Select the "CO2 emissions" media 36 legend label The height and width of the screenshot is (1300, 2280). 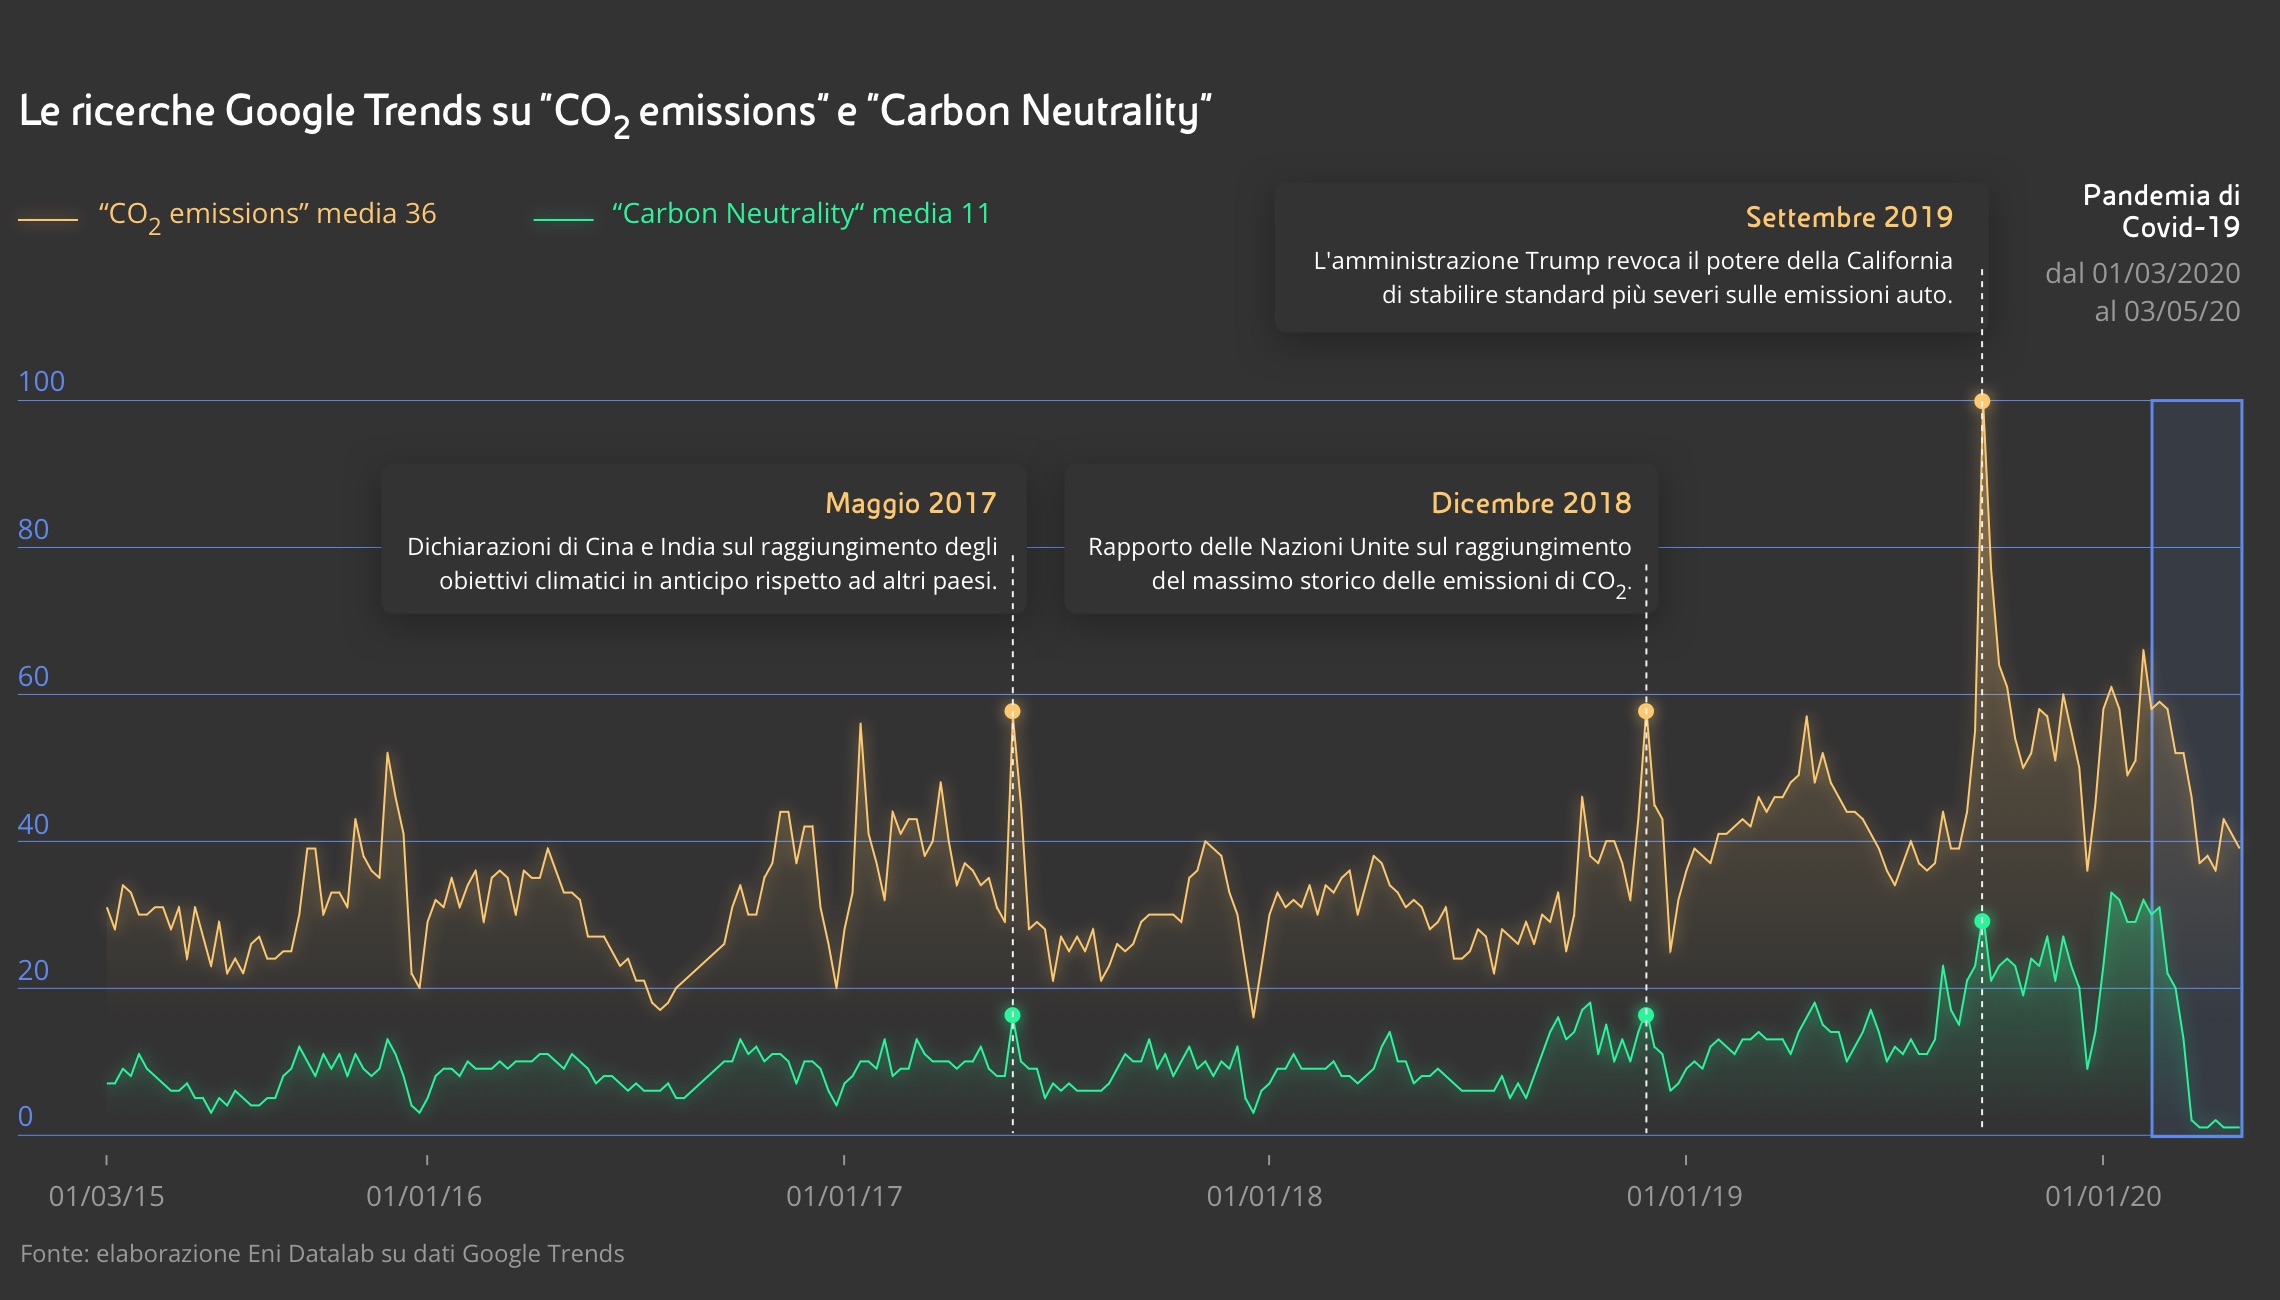click(x=267, y=214)
